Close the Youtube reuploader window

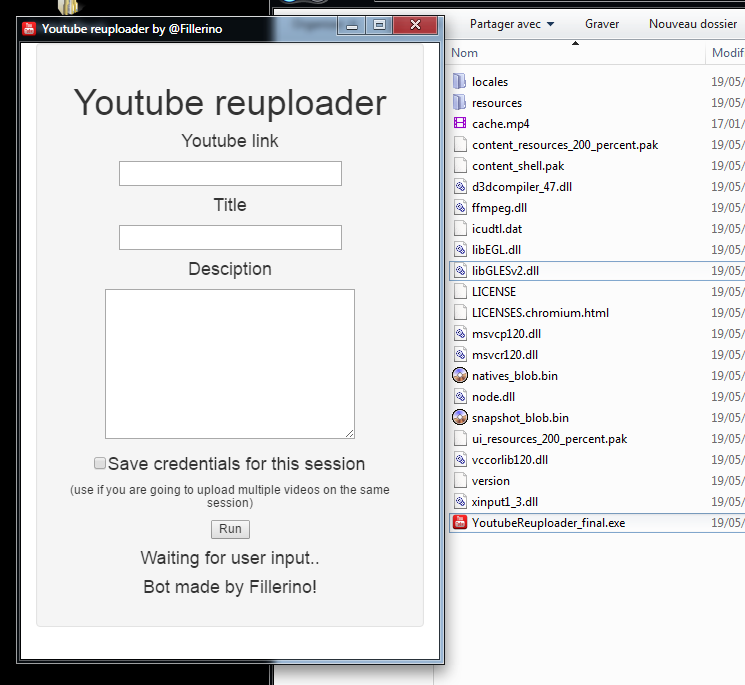pos(415,25)
